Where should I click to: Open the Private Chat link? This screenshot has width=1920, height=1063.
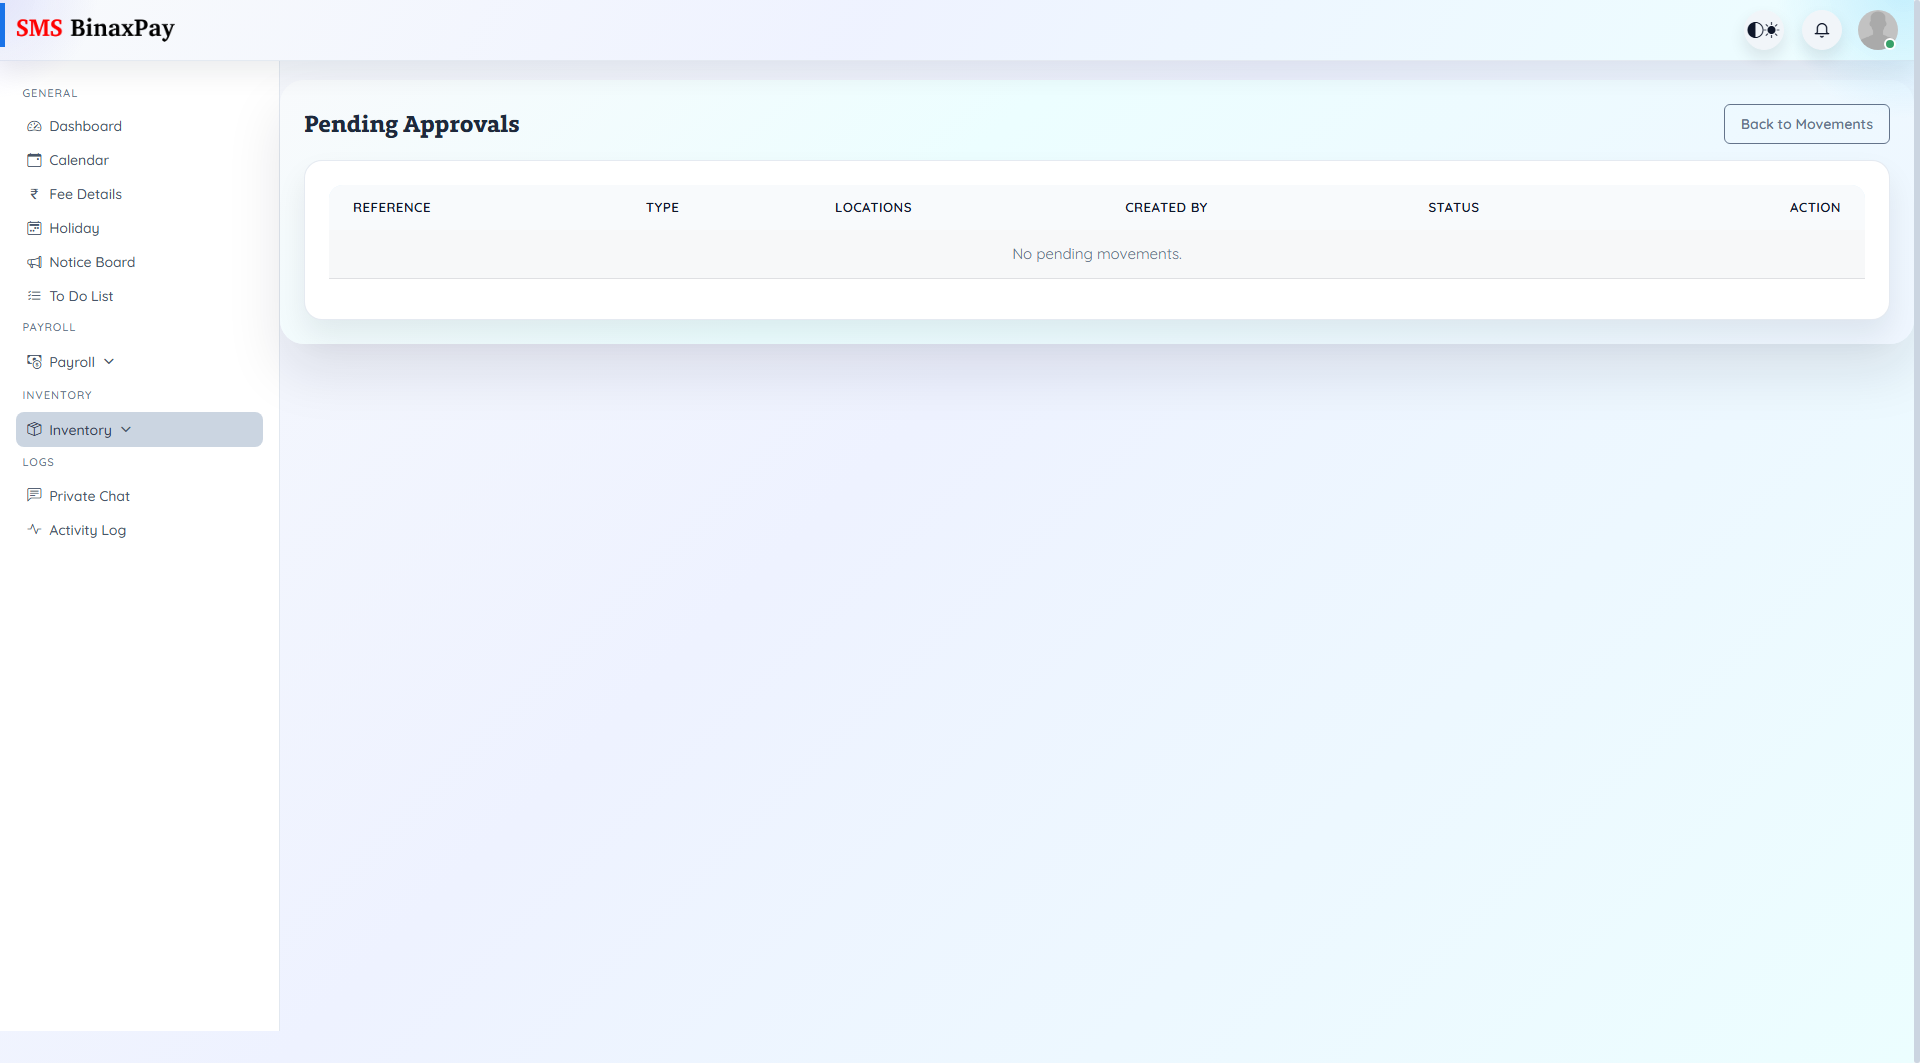pos(90,496)
